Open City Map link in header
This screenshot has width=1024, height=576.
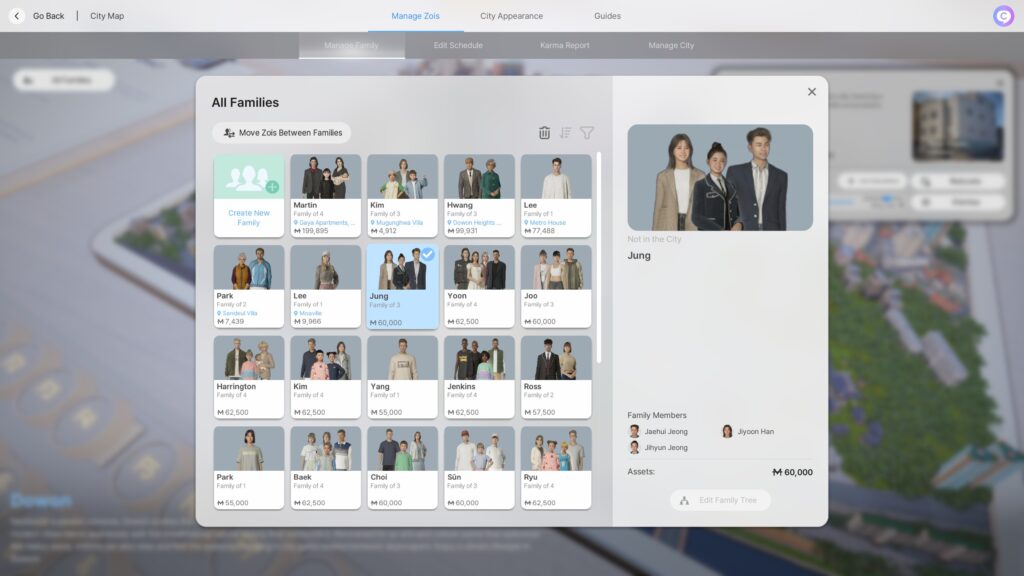click(x=107, y=16)
